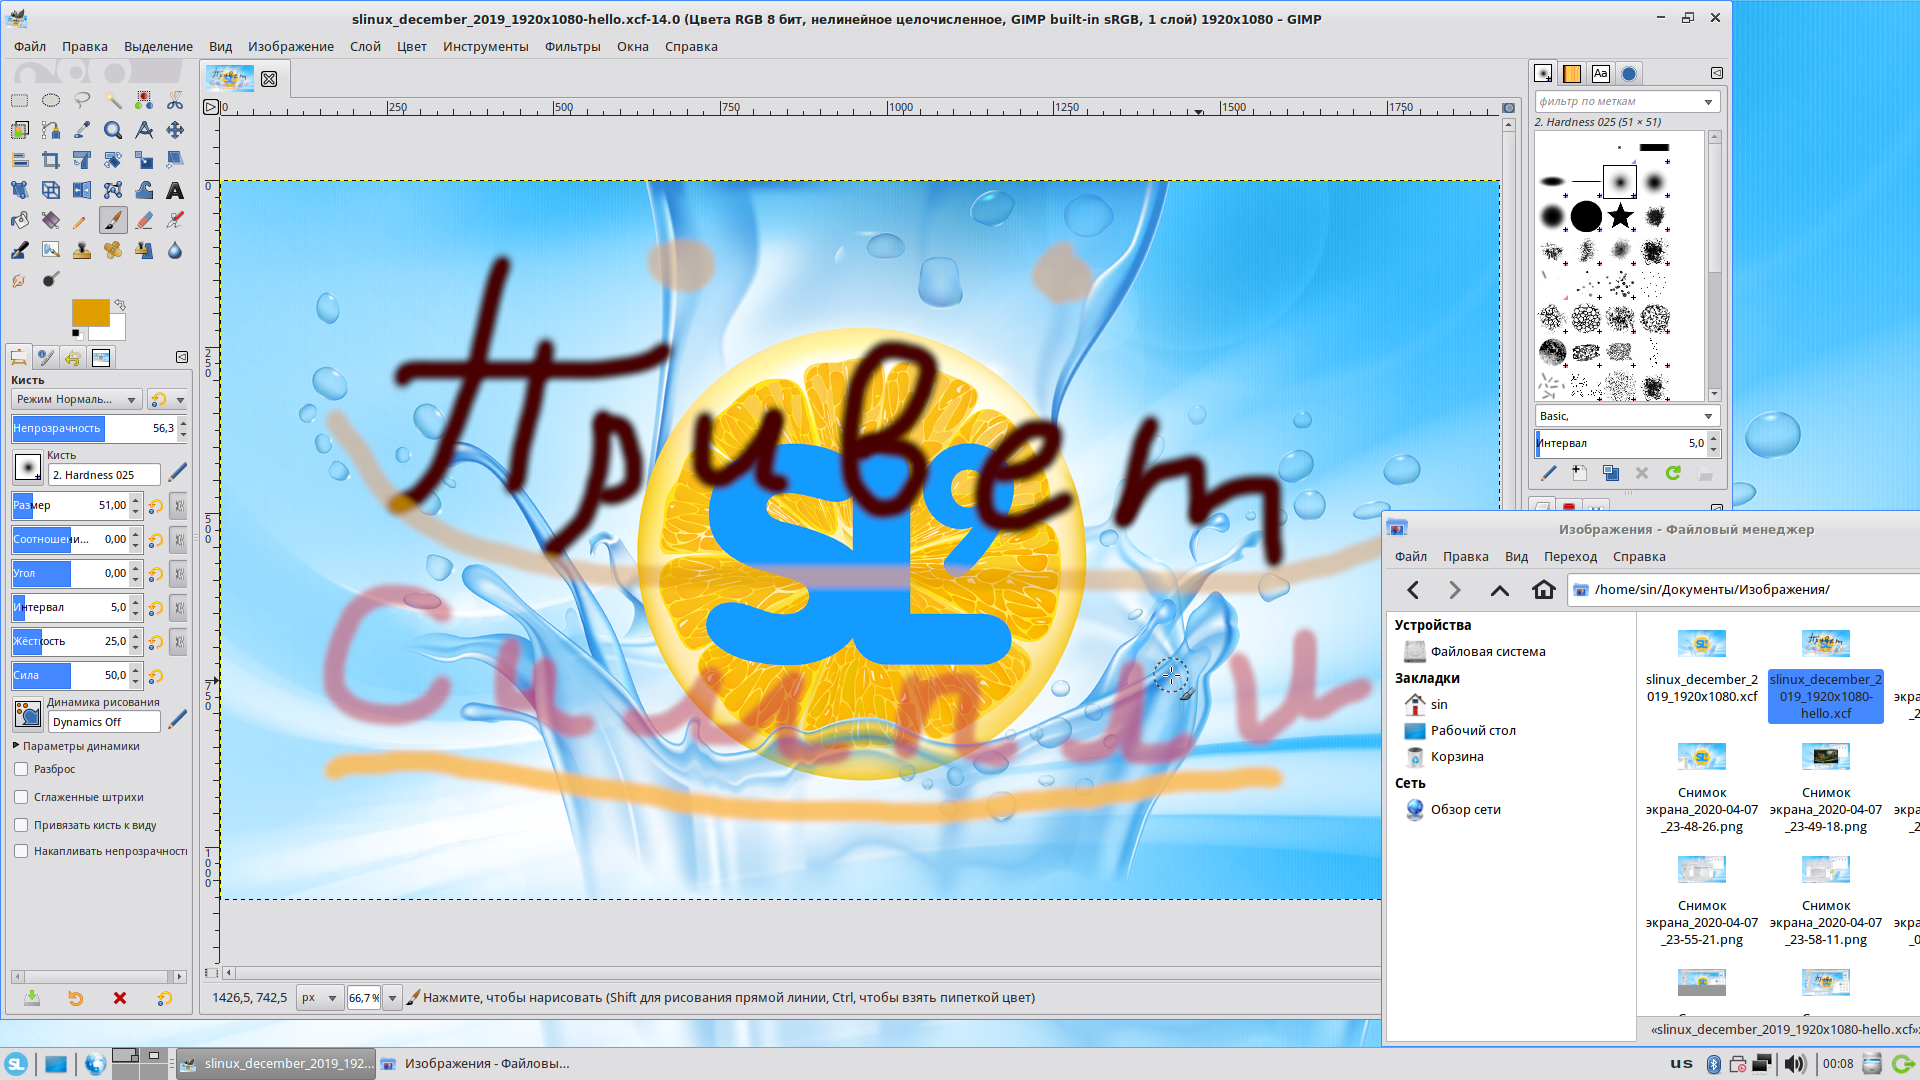The height and width of the screenshot is (1080, 1920).
Task: Select the Clone stamp tool
Action: [82, 250]
